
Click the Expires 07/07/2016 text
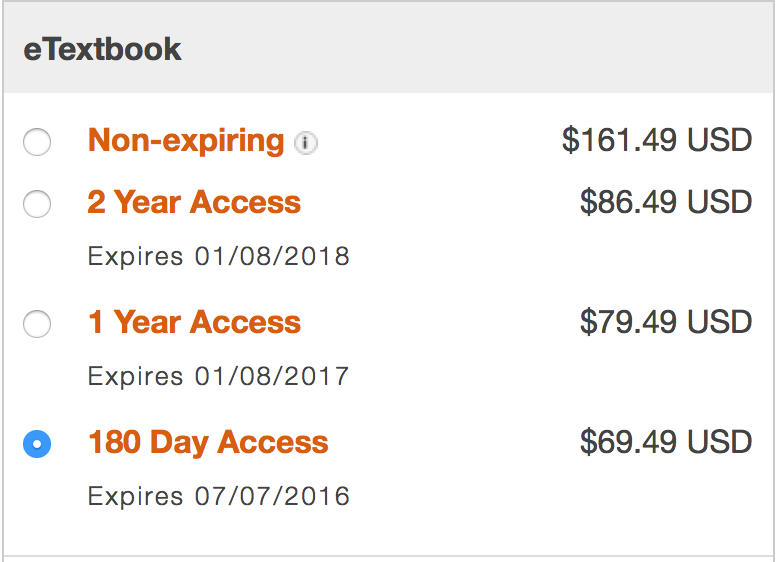tap(219, 496)
